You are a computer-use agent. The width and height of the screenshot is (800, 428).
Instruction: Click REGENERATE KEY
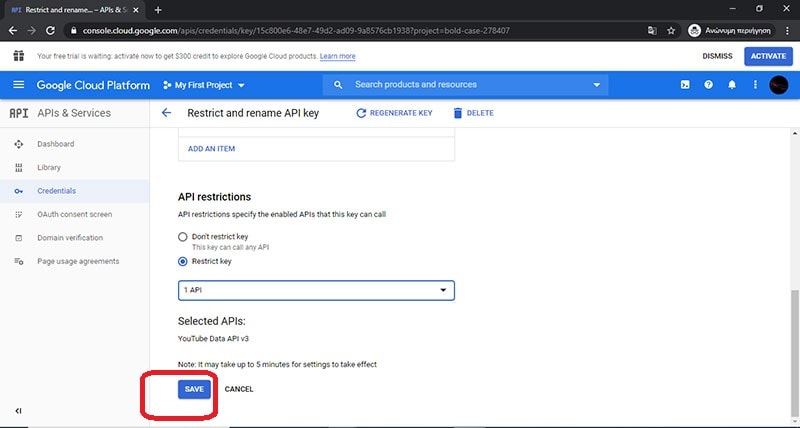pos(394,113)
